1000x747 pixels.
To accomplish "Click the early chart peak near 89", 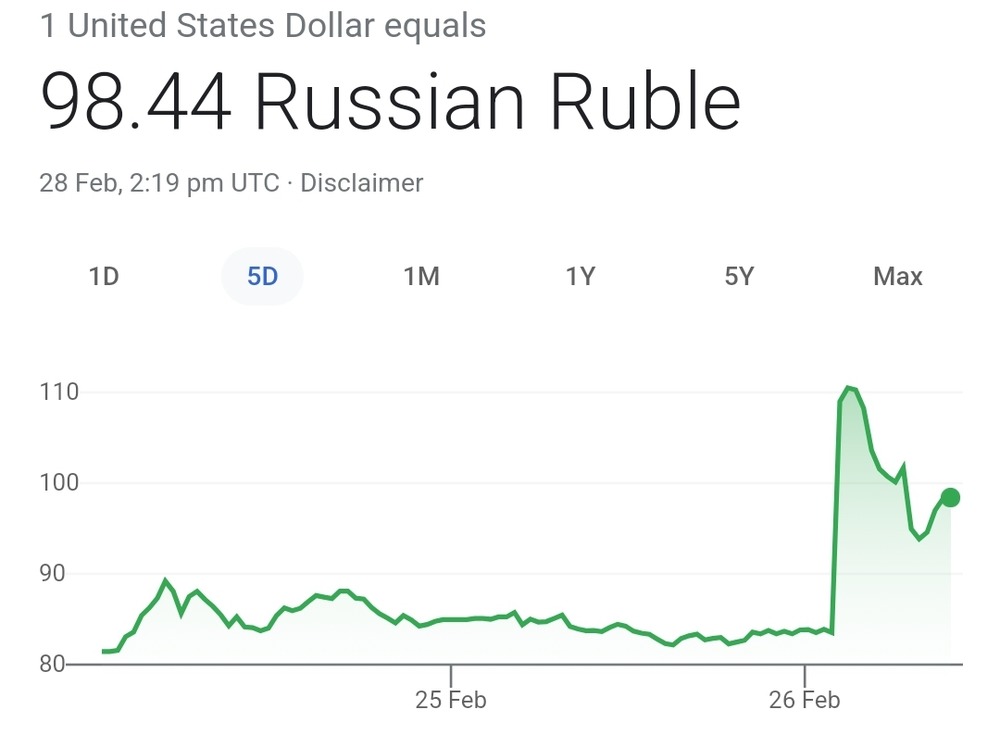I will (165, 581).
